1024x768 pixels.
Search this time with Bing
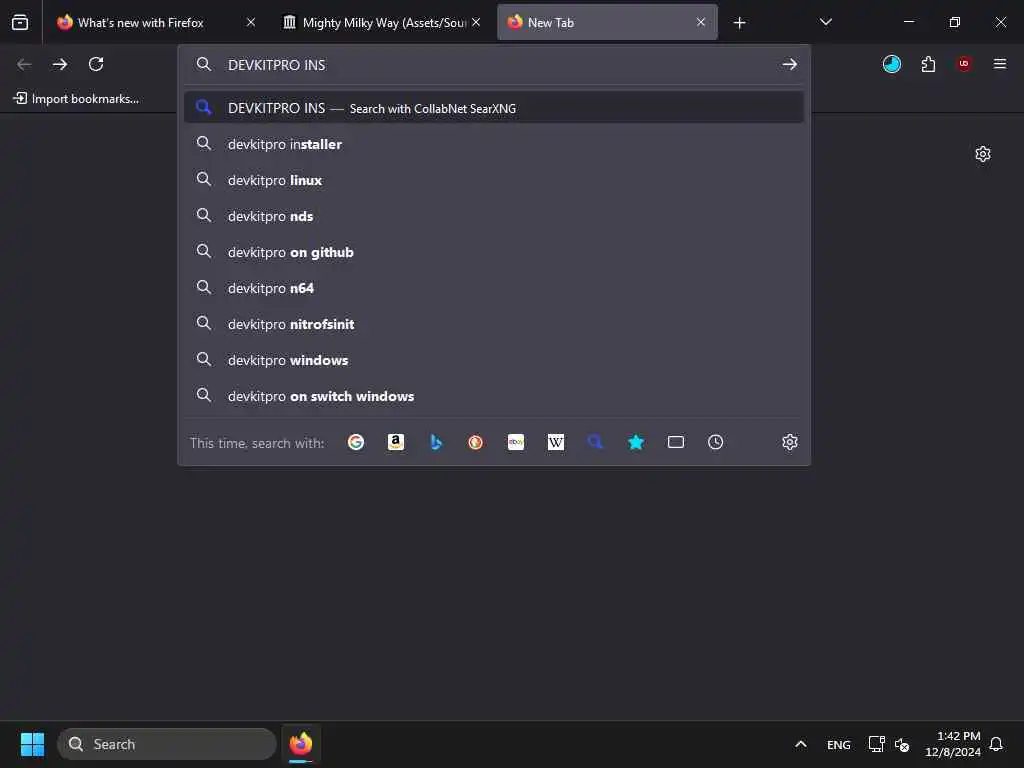point(436,442)
